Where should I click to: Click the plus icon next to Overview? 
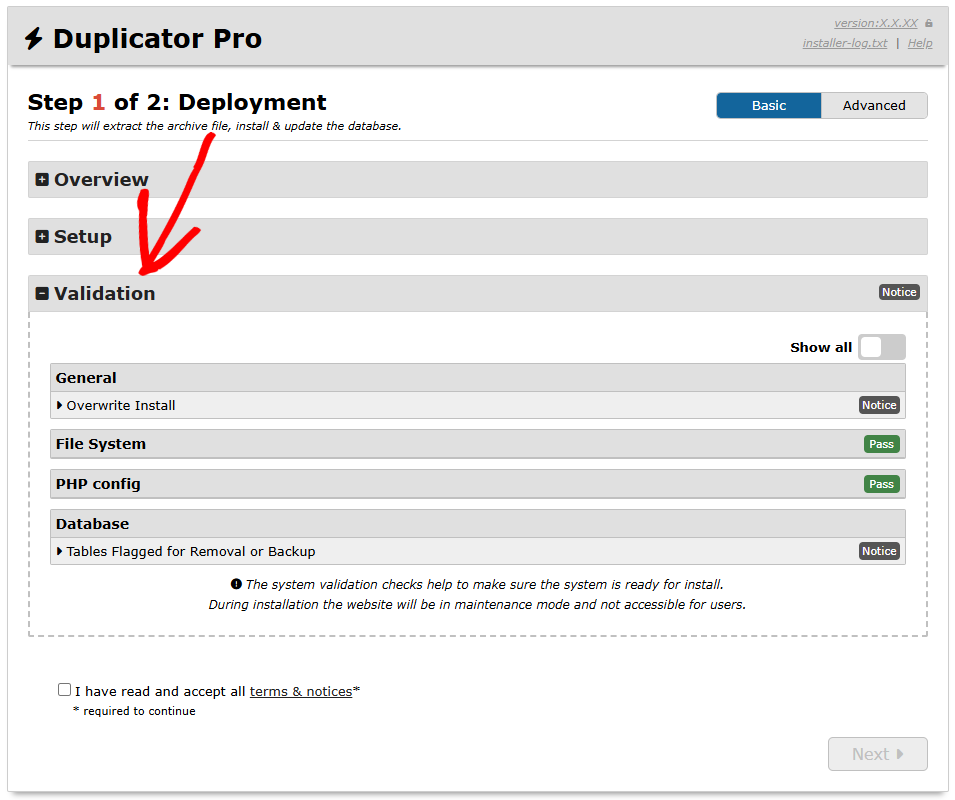point(42,180)
